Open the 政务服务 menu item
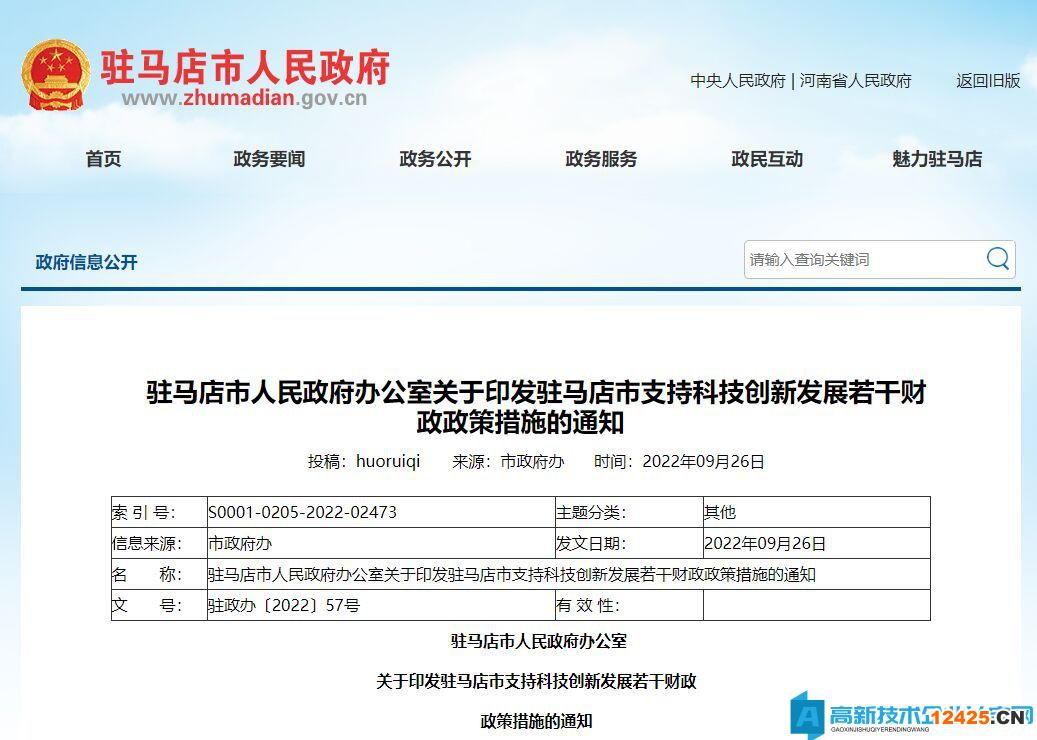Image resolution: width=1037 pixels, height=740 pixels. point(601,159)
